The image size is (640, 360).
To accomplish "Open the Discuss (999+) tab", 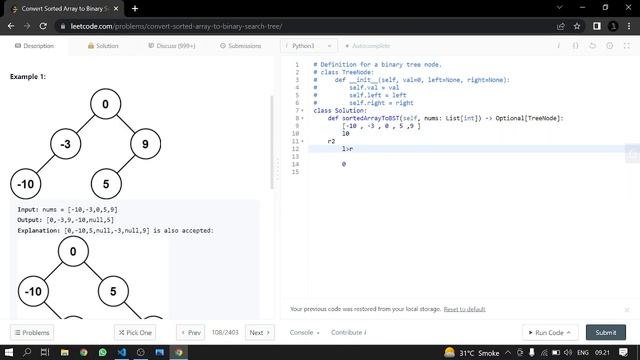I will tap(171, 46).
